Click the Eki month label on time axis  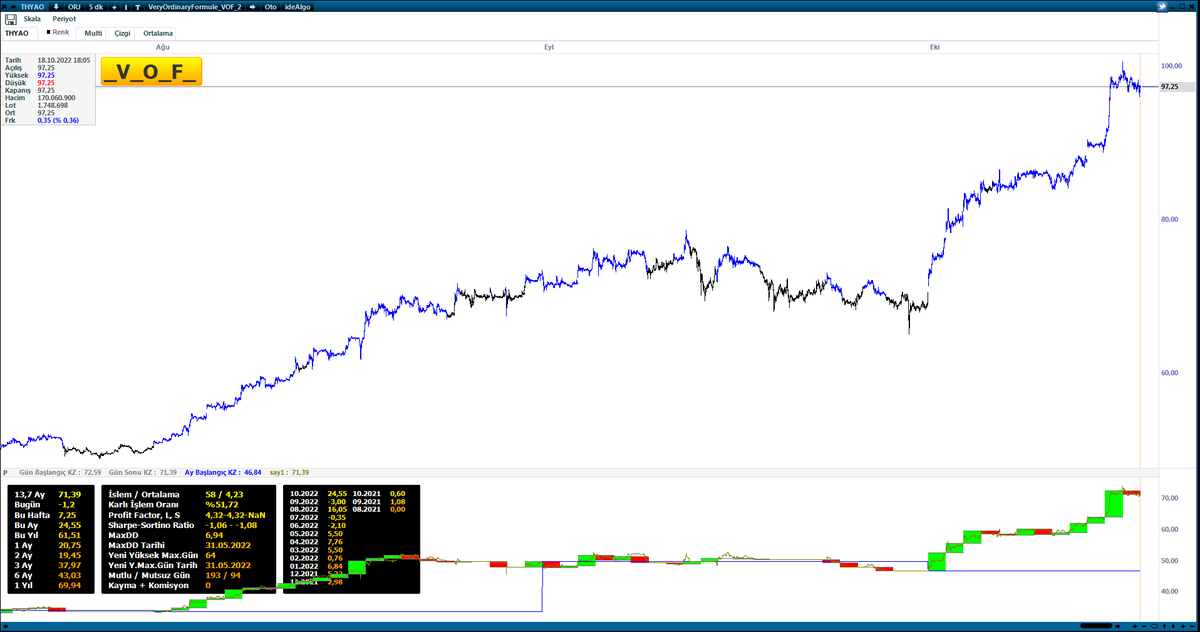click(x=935, y=47)
